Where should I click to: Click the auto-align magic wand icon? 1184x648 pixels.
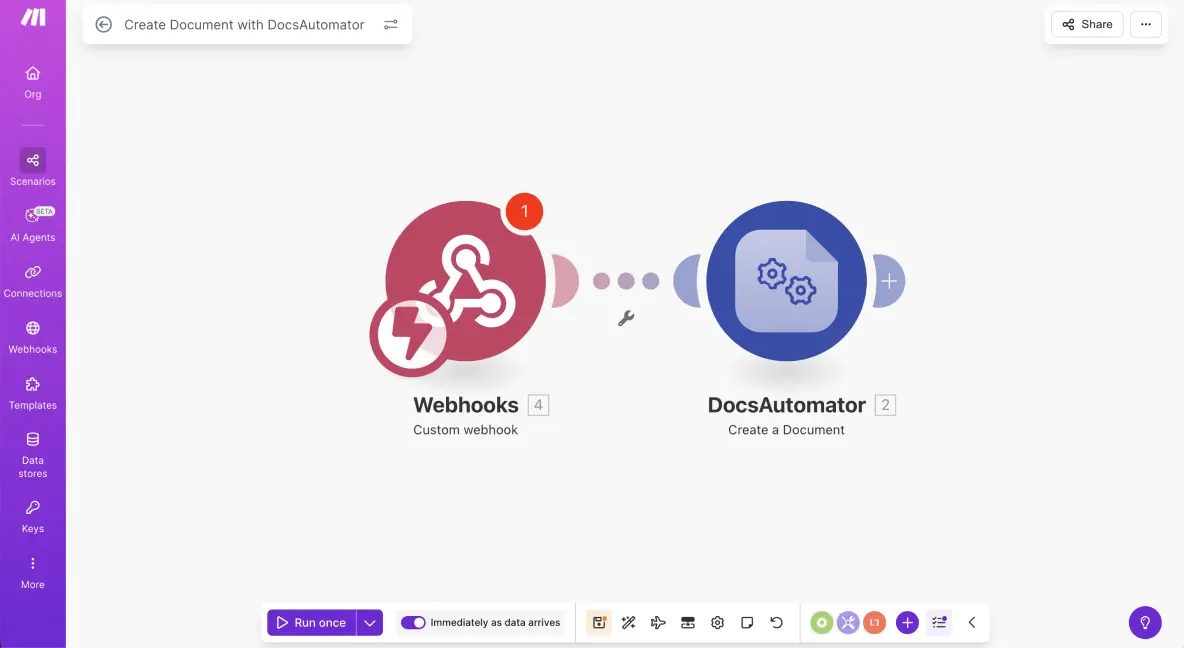pyautogui.click(x=628, y=623)
